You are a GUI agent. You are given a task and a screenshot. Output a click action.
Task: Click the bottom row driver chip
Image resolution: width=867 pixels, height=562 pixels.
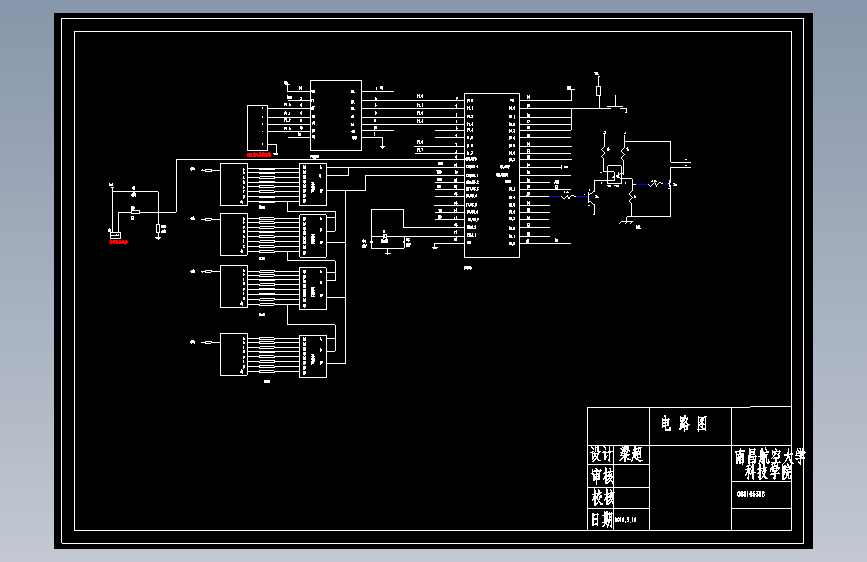313,356
